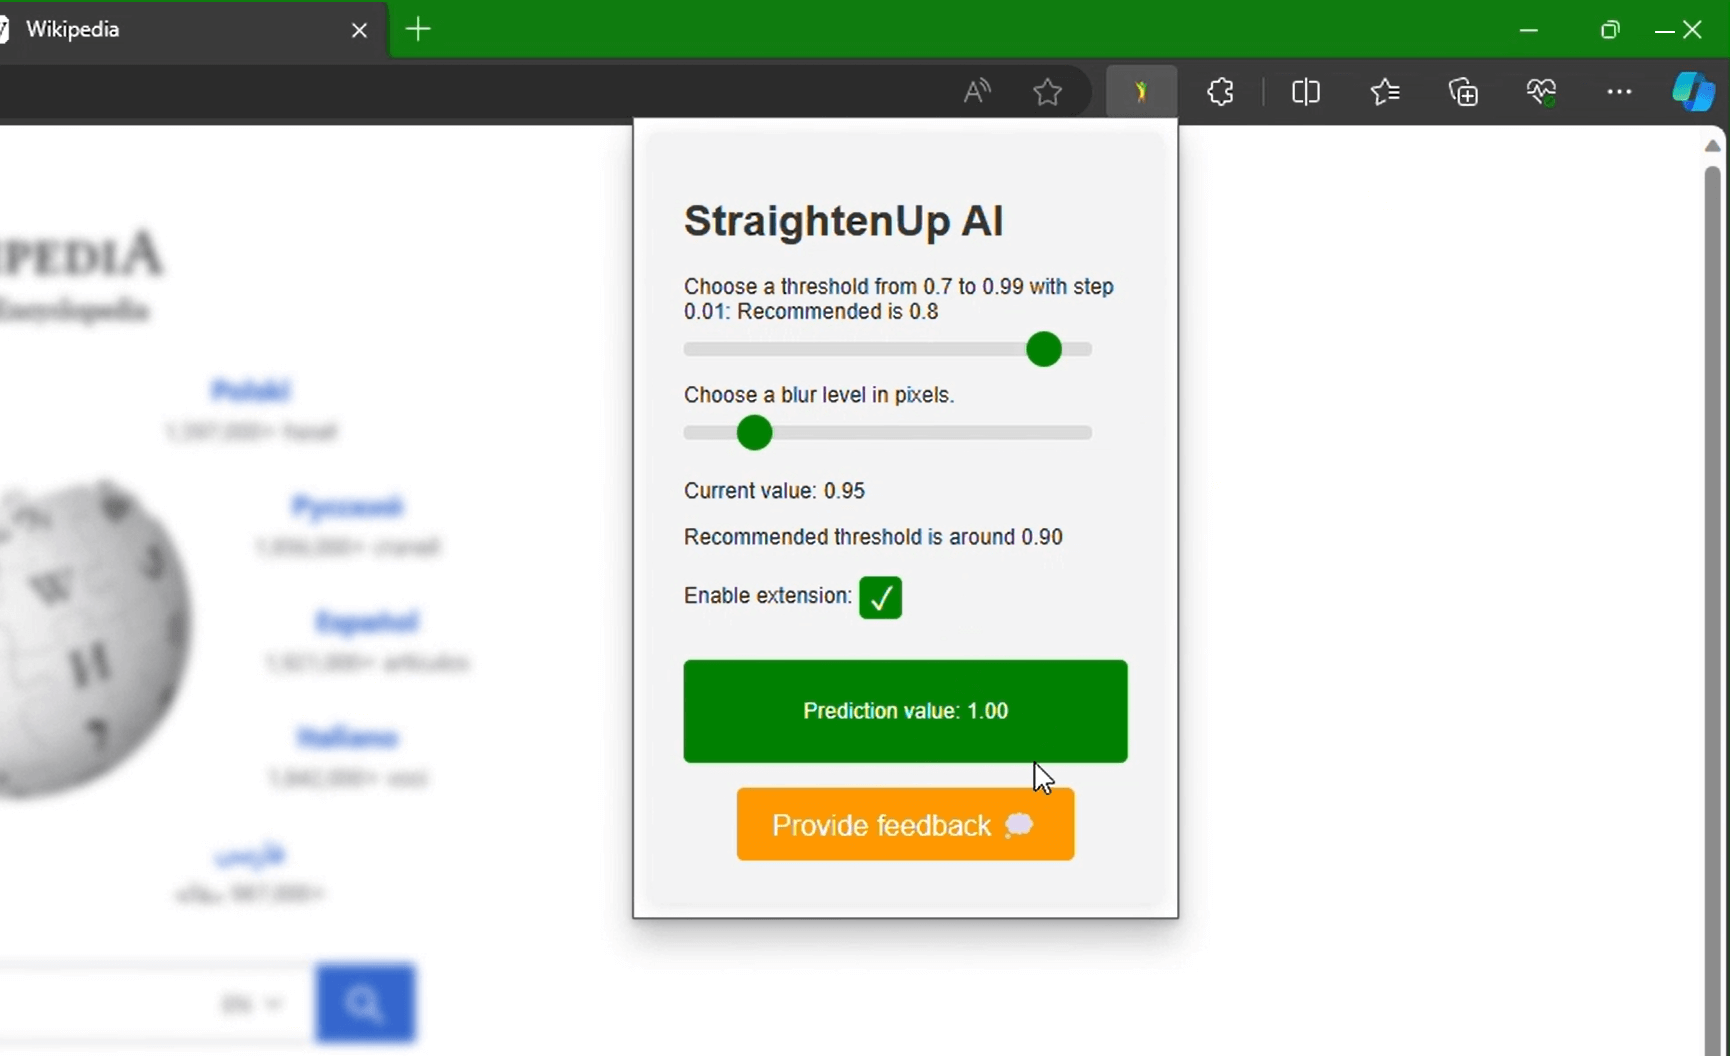Screen dimensions: 1730x1056
Task: Add page to favorites with star icon
Action: pyautogui.click(x=1047, y=92)
